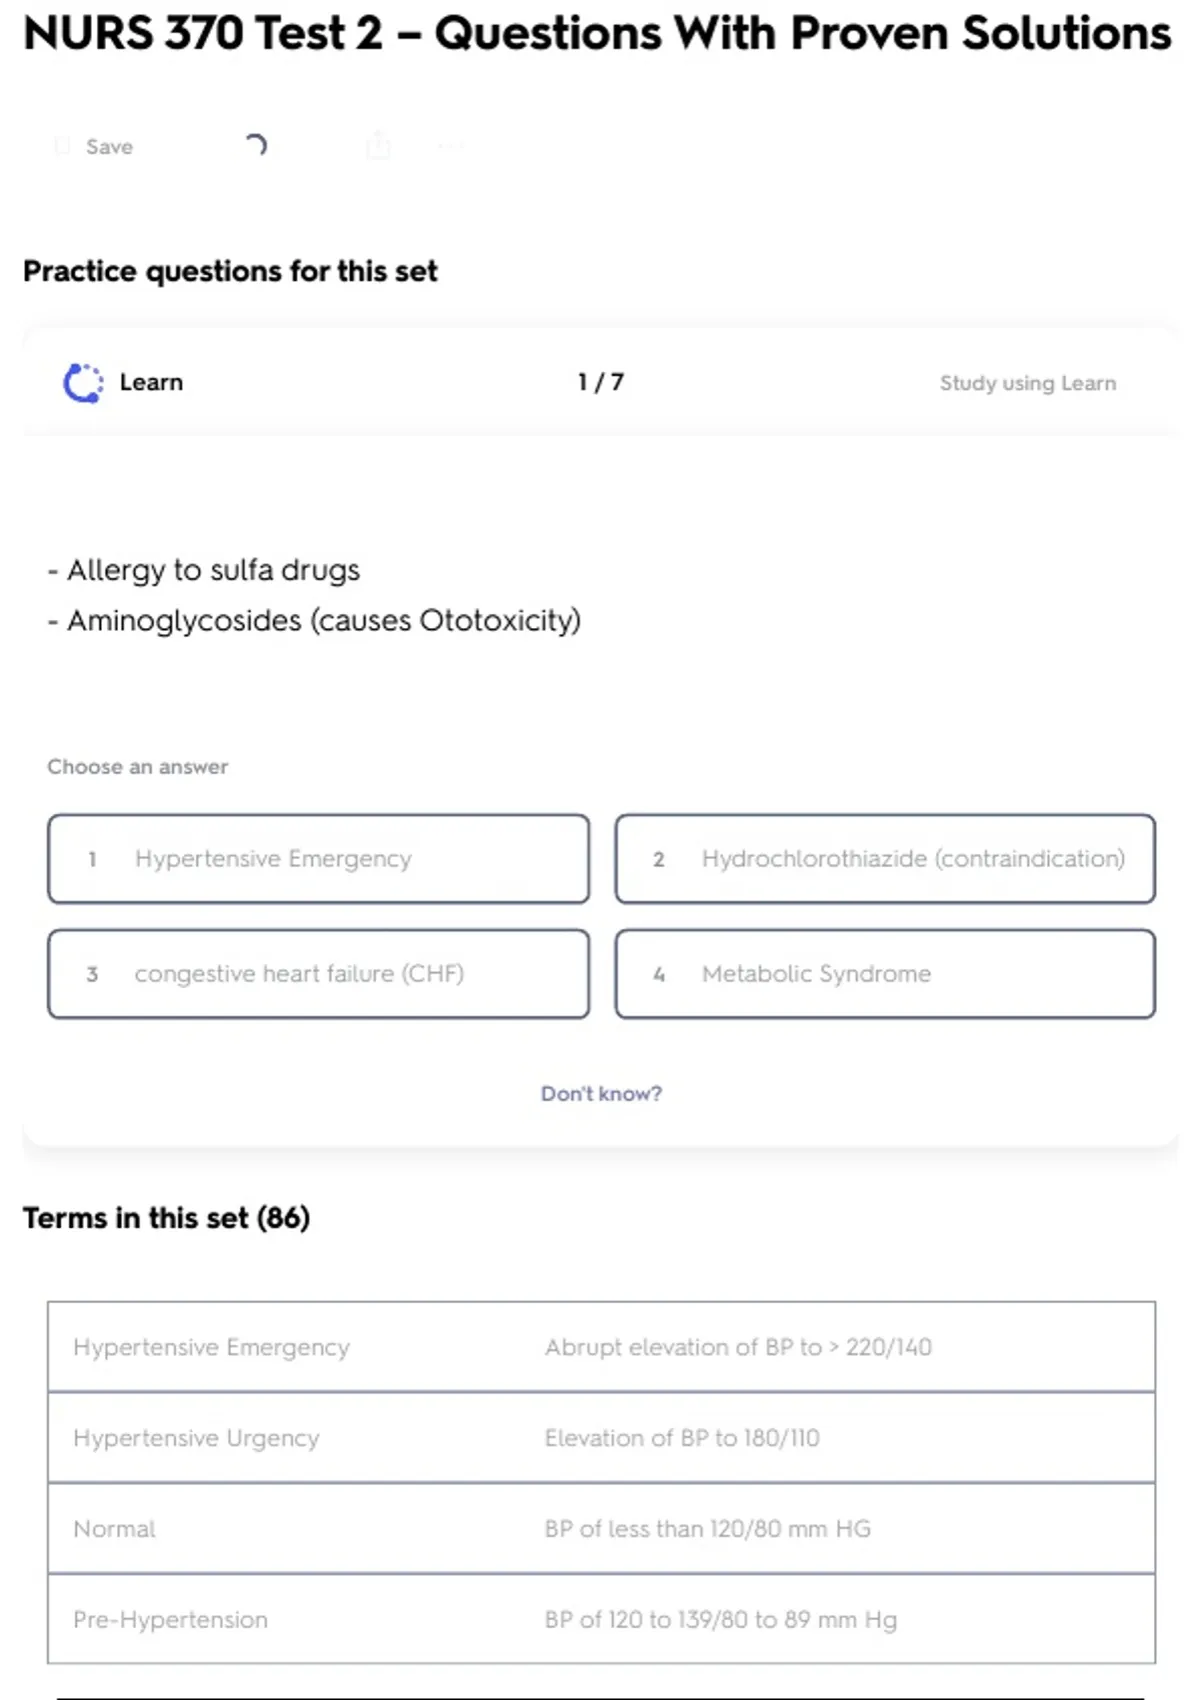The height and width of the screenshot is (1700, 1200).
Task: Click the share icon
Action: [378, 147]
